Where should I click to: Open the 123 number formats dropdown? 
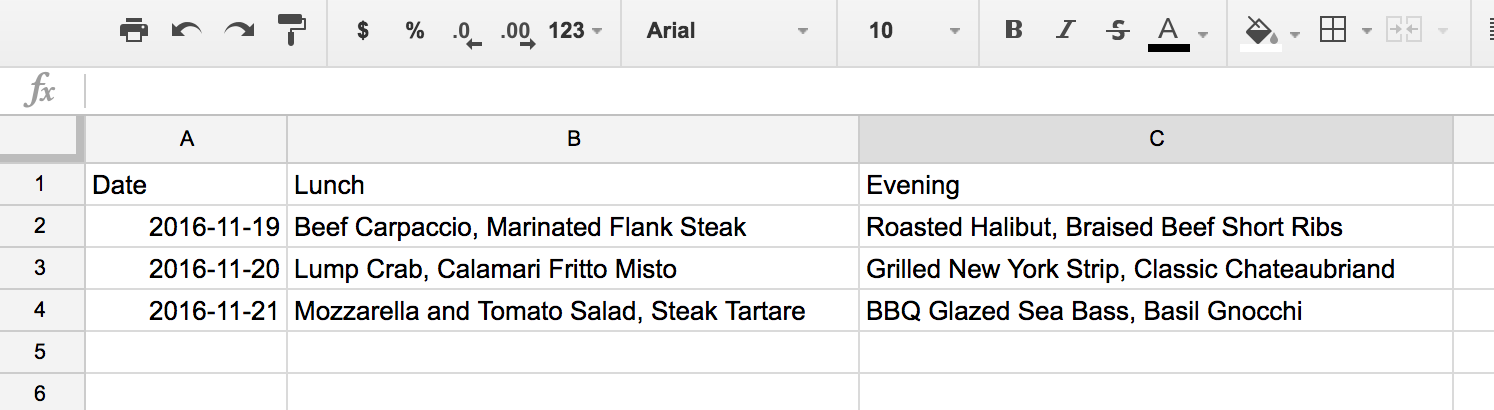[575, 31]
